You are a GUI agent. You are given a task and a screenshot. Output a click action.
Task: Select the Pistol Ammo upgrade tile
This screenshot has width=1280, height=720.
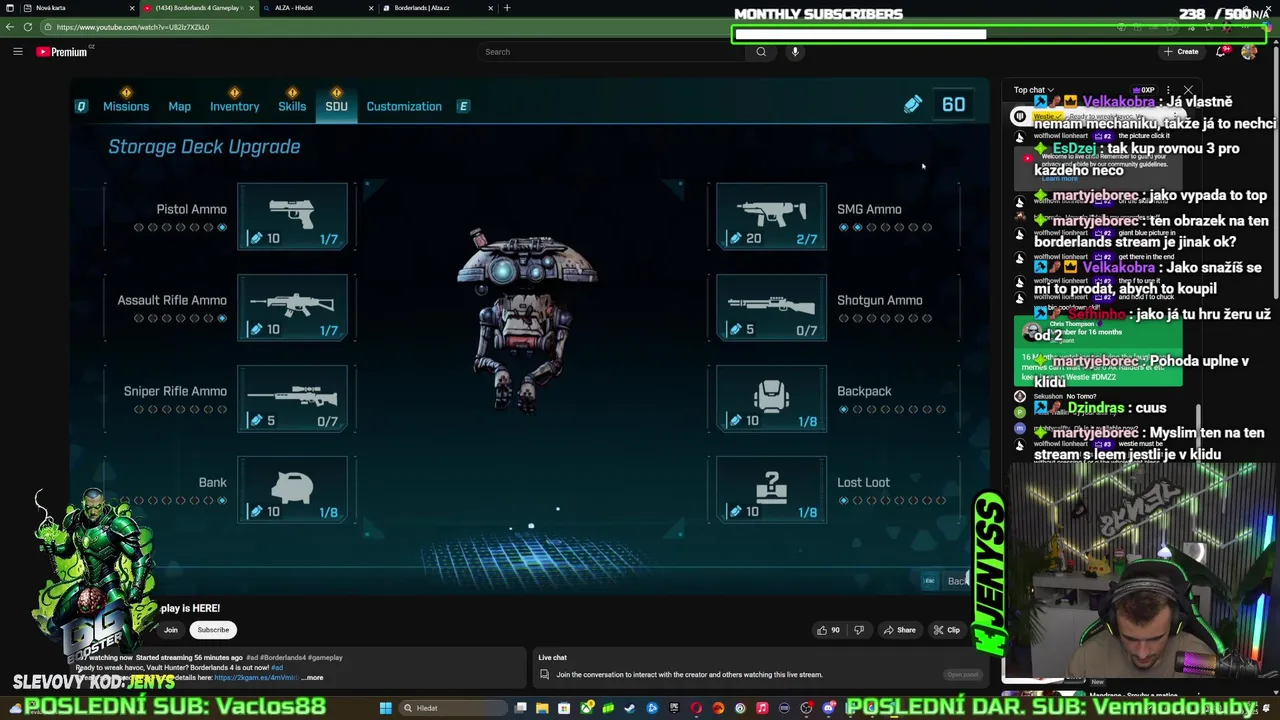tap(292, 215)
